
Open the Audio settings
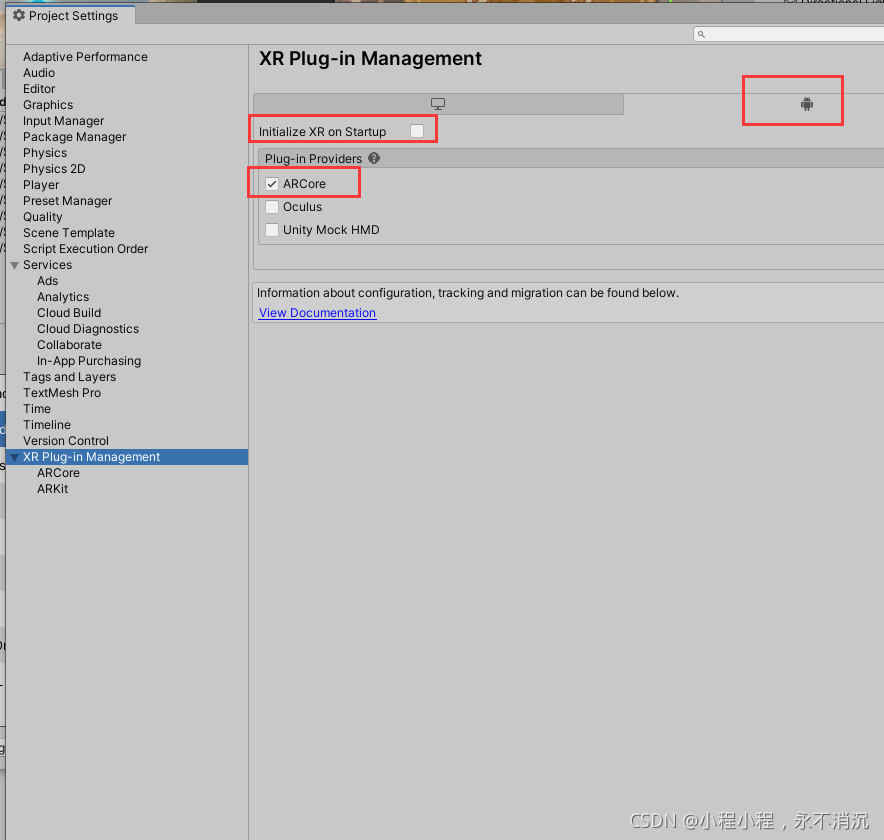tap(39, 73)
